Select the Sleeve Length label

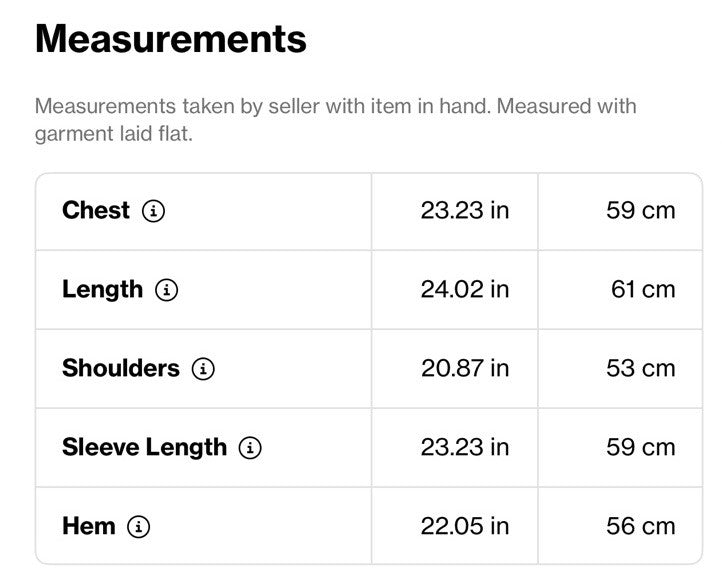point(144,448)
